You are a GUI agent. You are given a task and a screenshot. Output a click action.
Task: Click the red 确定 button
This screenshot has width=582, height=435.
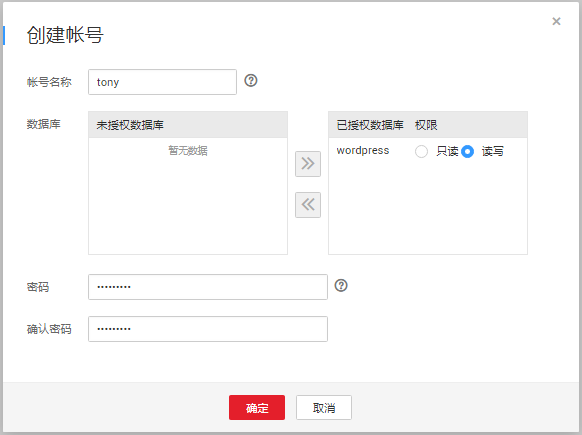click(x=257, y=408)
